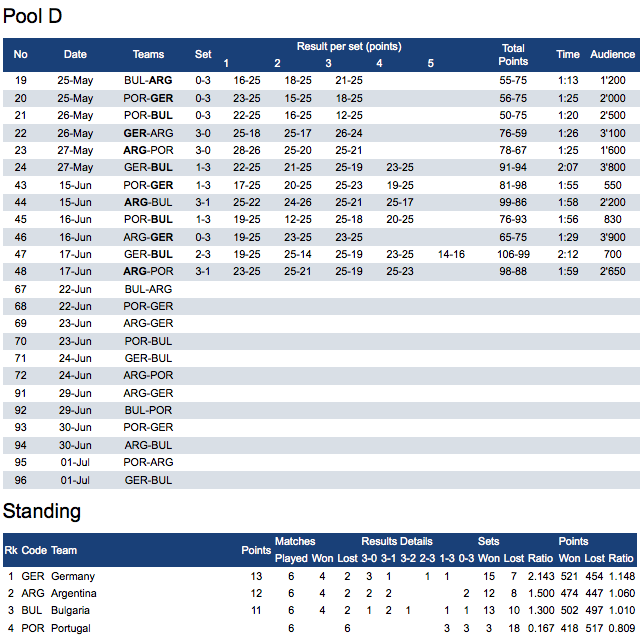Image resolution: width=641 pixels, height=643 pixels.
Task: Click the POR-ARG match on 01-Jul
Action: point(148,463)
